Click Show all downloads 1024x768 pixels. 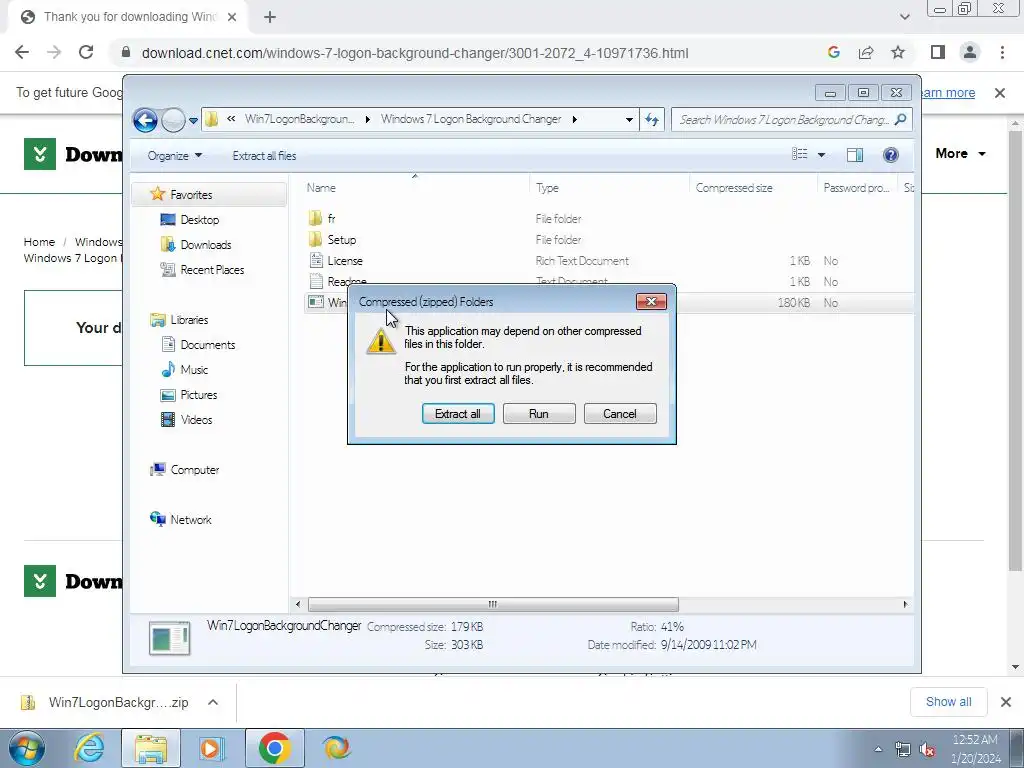(x=948, y=702)
